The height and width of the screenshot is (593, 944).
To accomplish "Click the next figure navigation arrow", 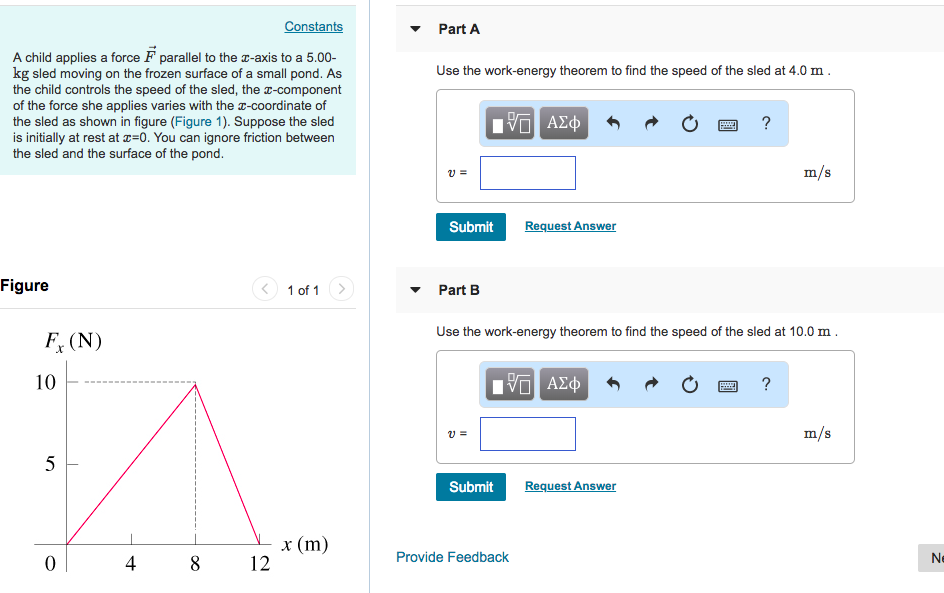I will pos(341,288).
